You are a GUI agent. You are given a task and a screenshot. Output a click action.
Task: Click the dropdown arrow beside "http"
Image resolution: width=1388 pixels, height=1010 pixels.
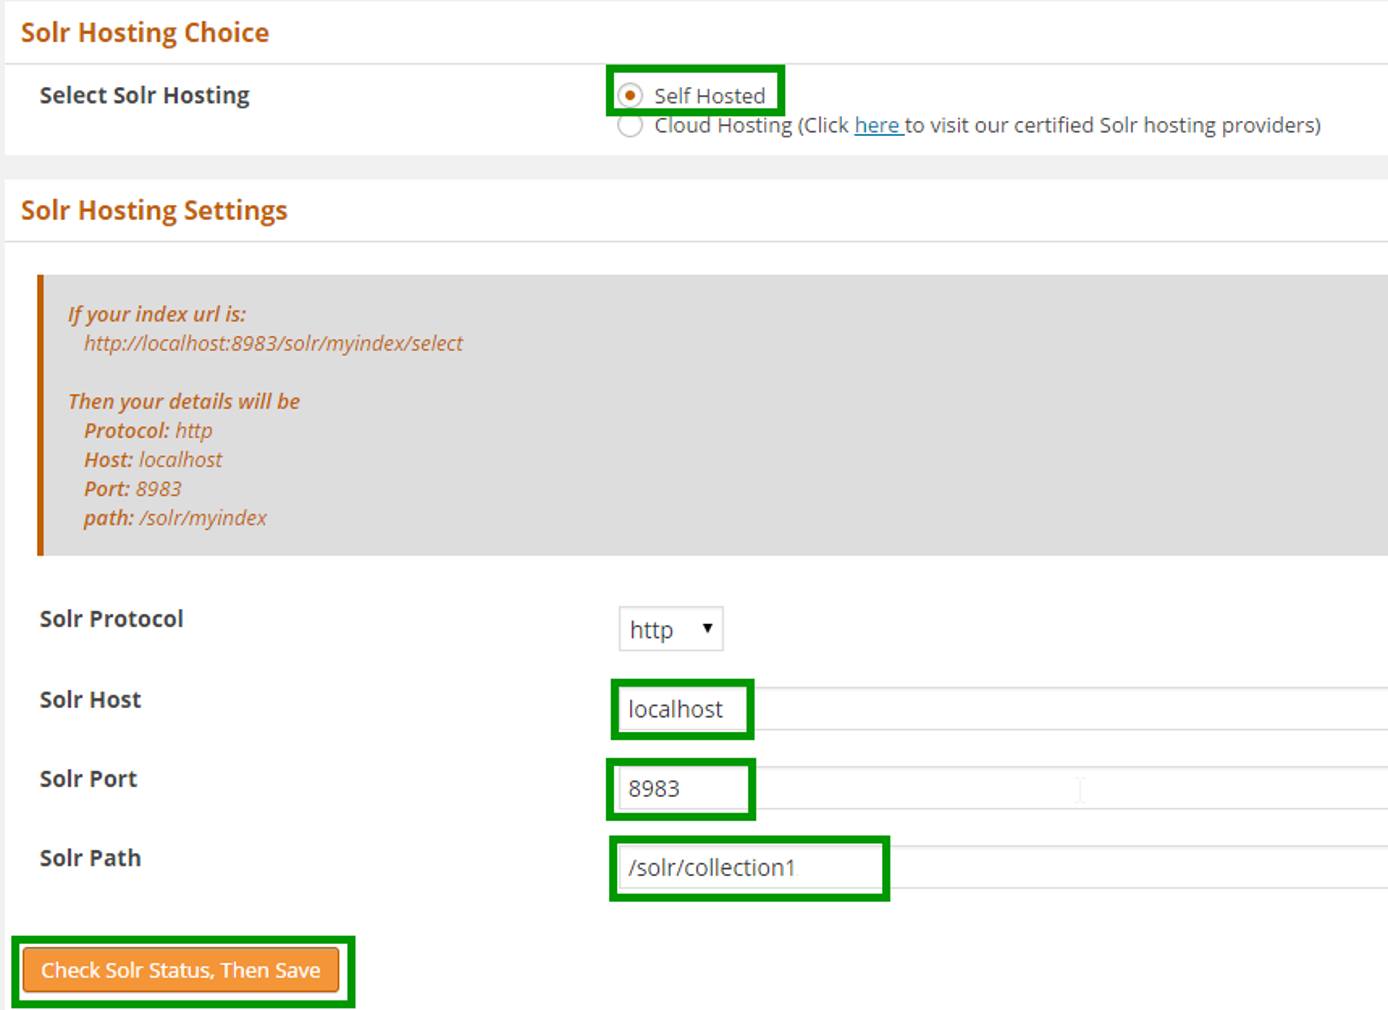[x=707, y=628]
